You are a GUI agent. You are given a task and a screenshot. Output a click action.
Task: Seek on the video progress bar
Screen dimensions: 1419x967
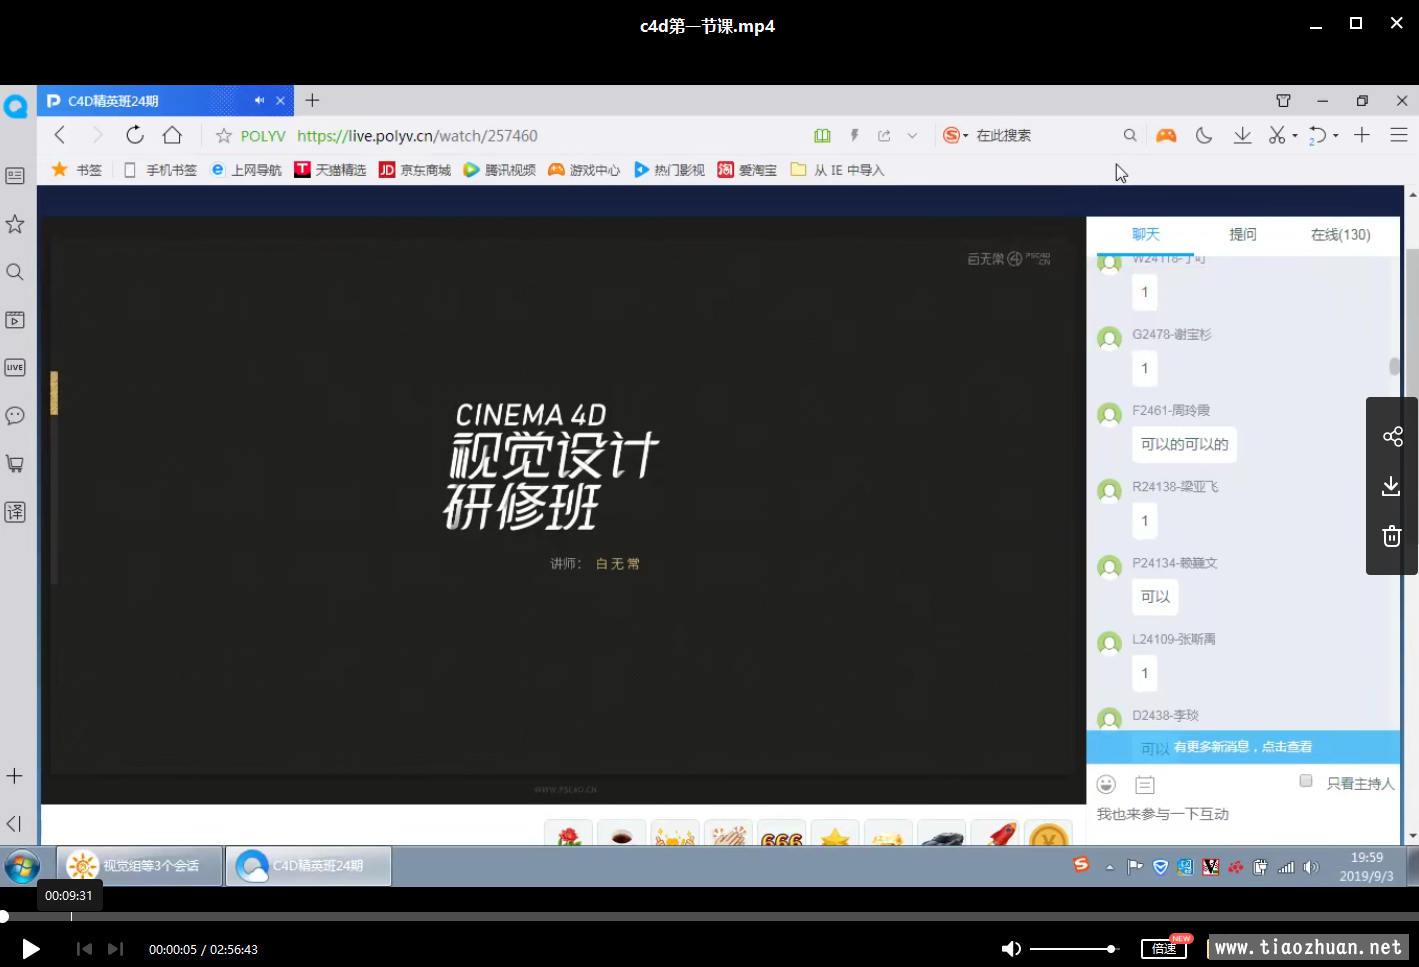709,916
